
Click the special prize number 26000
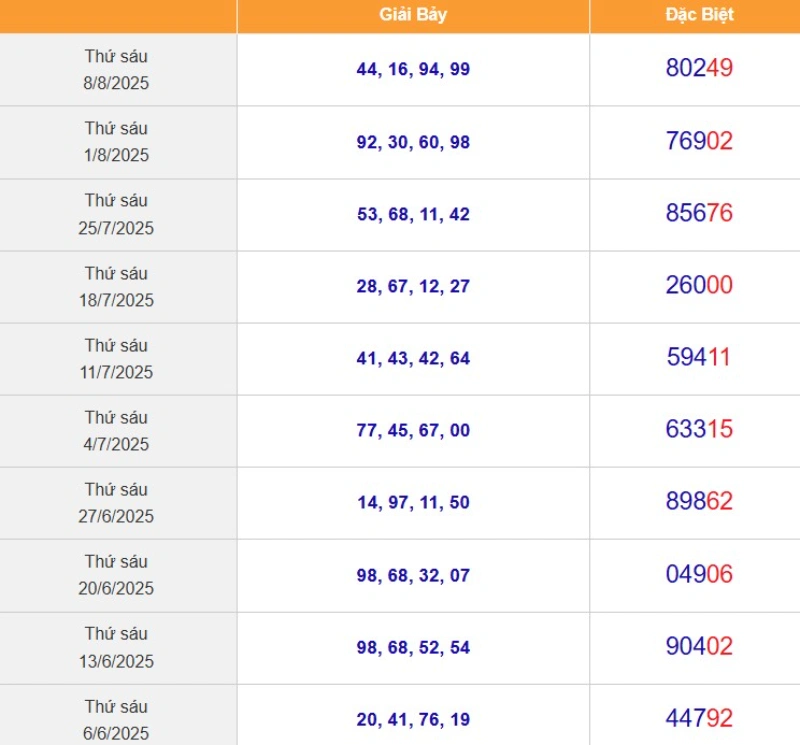tap(699, 285)
